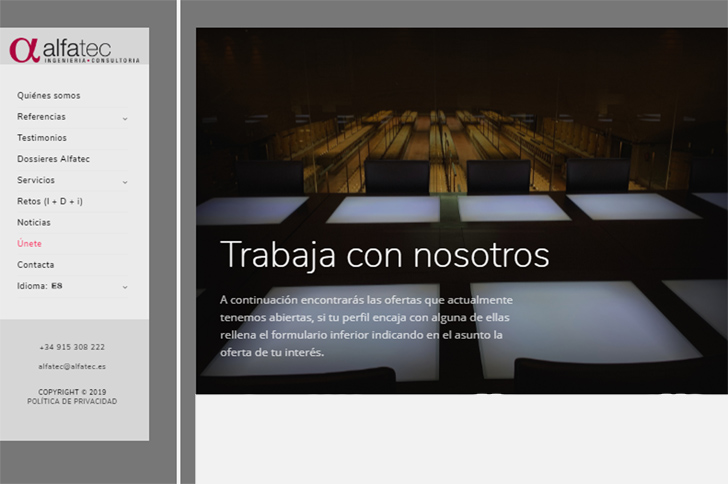Open the Quiénes somos page
The image size is (728, 484).
click(x=49, y=96)
